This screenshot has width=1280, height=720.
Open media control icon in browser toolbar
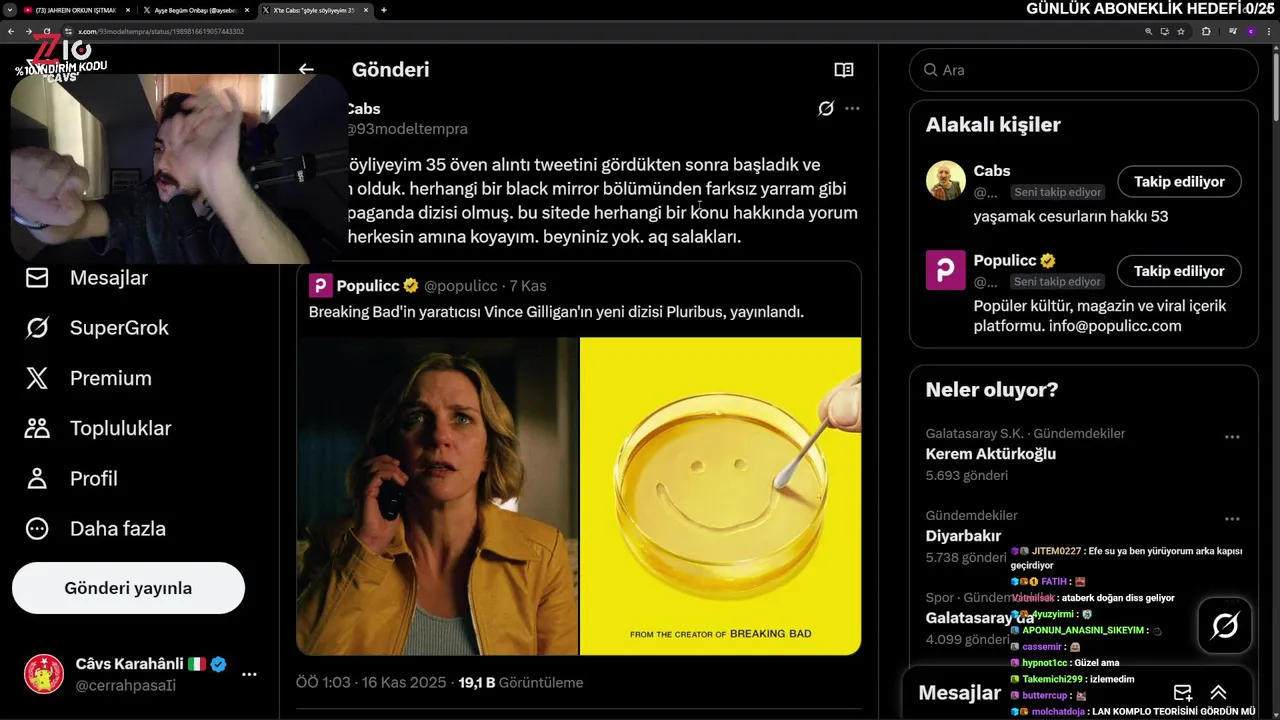click(1233, 31)
